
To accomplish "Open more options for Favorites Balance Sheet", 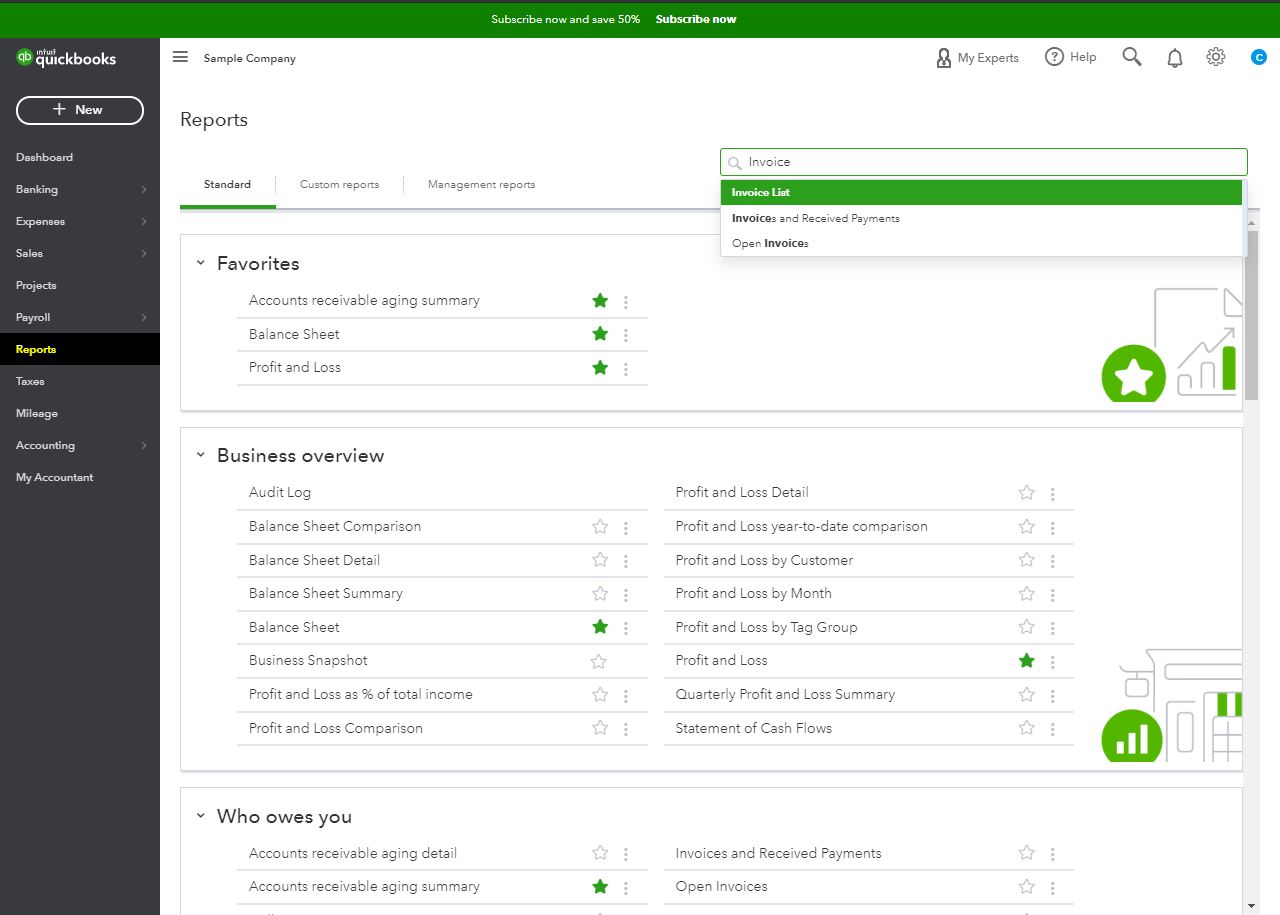I will [x=626, y=335].
